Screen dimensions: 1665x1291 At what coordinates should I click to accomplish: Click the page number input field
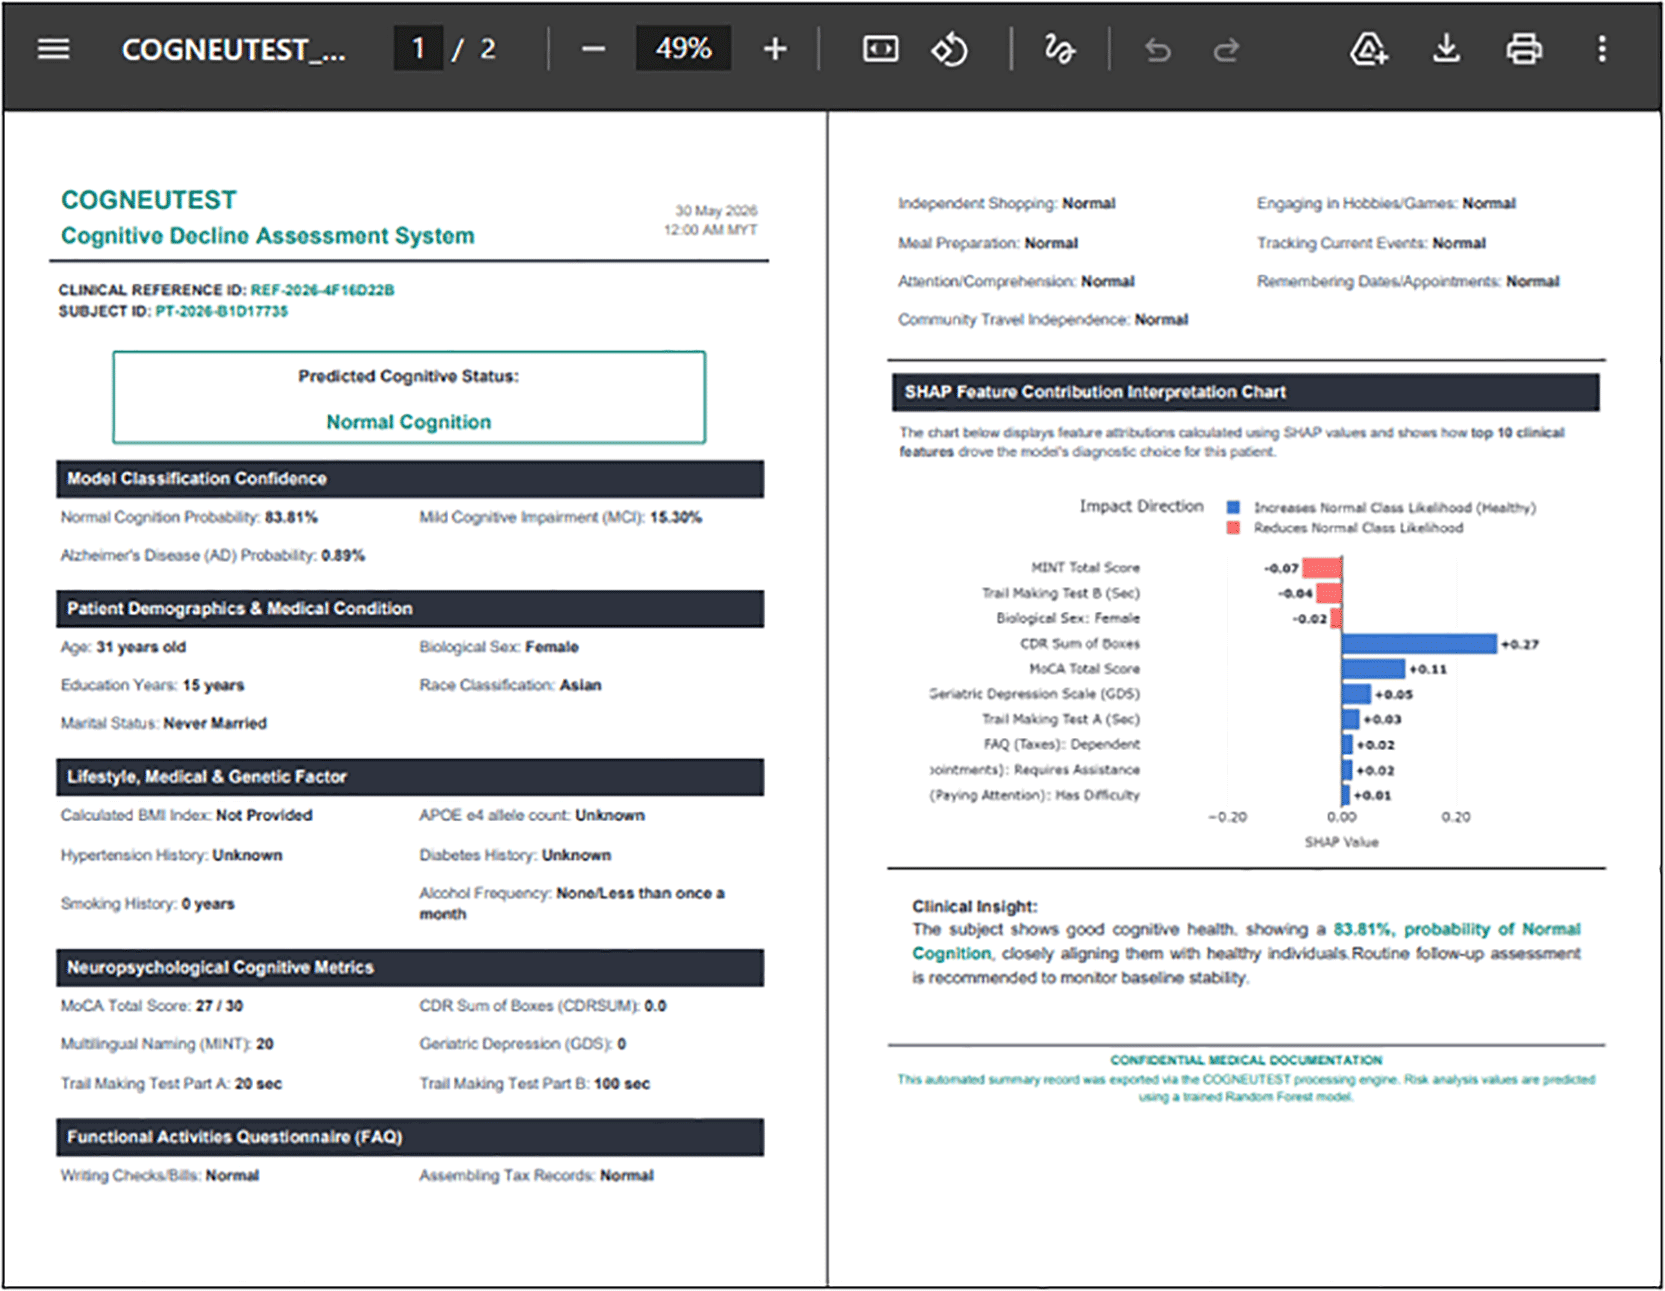[x=418, y=49]
